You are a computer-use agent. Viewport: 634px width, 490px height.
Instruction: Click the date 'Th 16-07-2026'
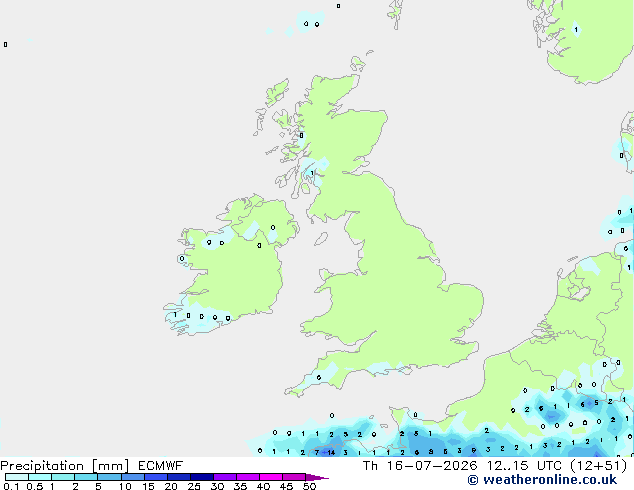coord(420,466)
